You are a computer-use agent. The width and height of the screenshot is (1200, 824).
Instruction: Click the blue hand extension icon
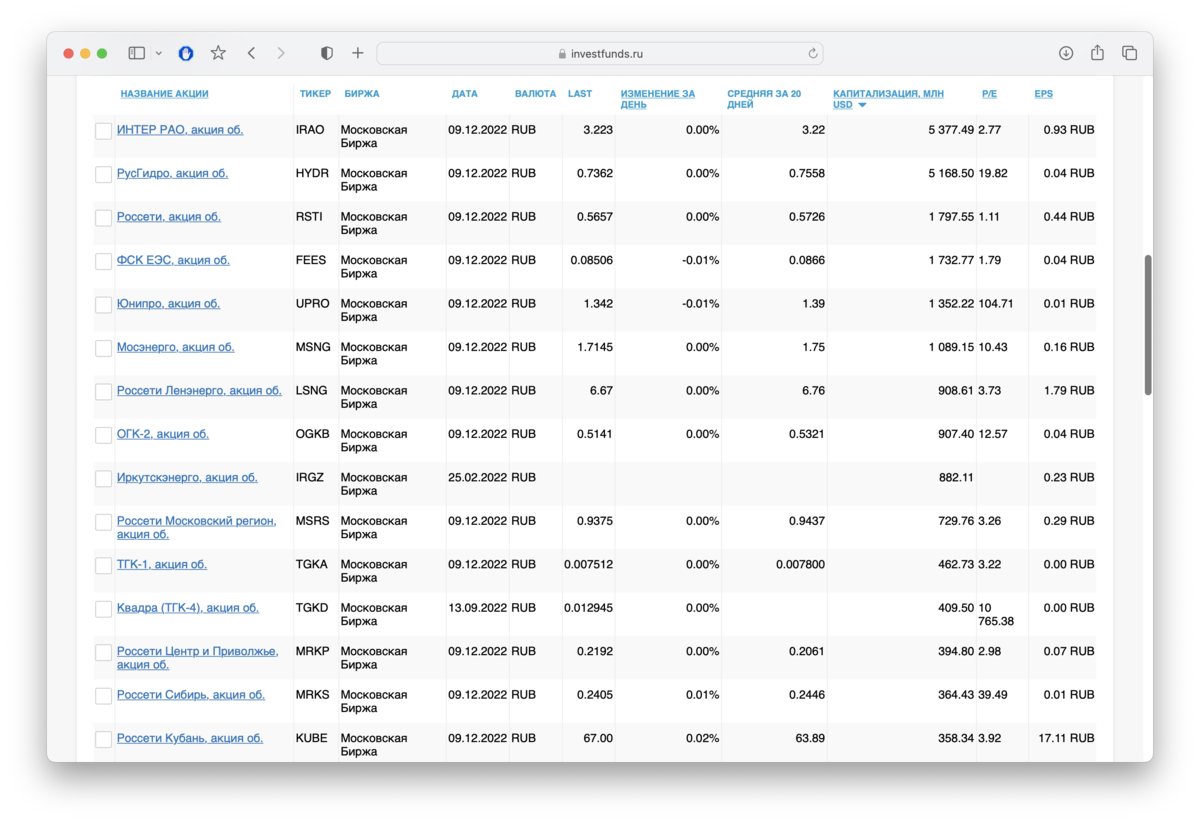click(x=186, y=53)
